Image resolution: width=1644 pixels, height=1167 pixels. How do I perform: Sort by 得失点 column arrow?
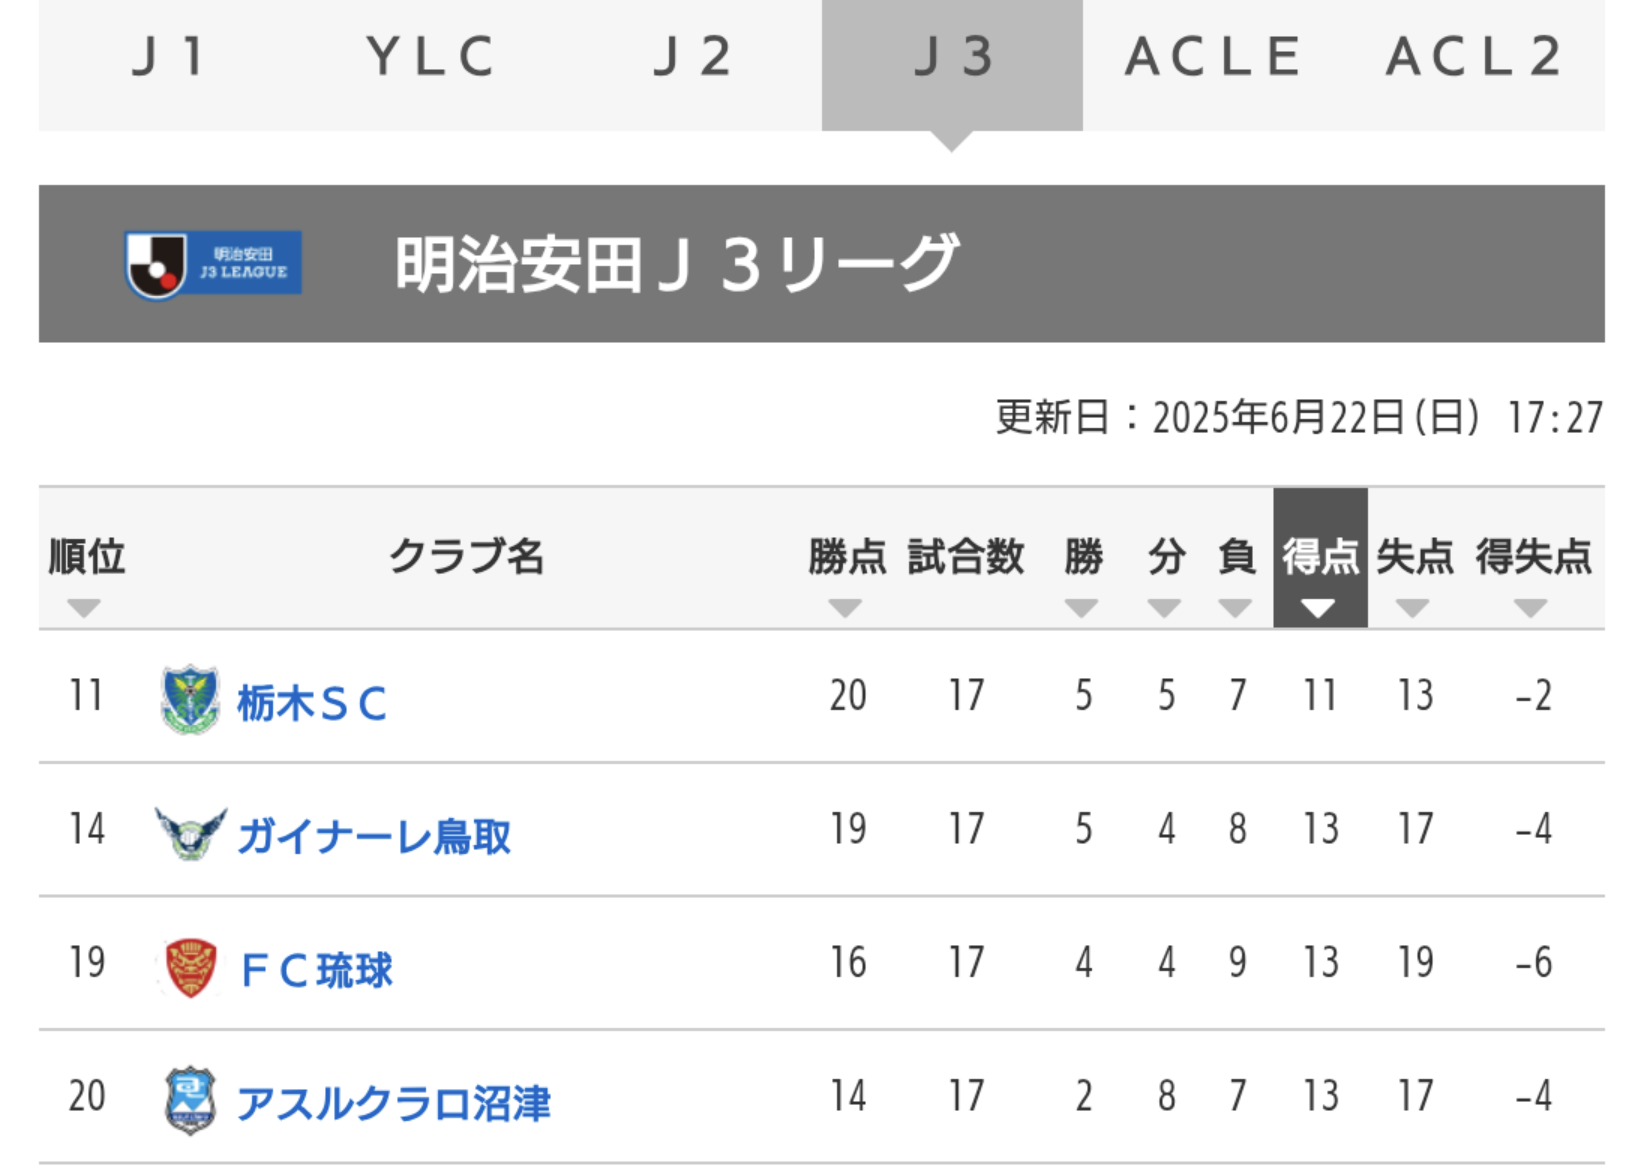1531,608
